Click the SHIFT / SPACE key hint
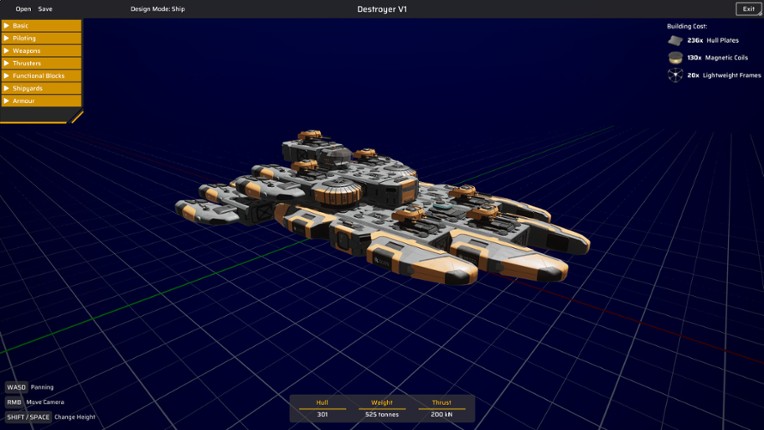 click(28, 417)
